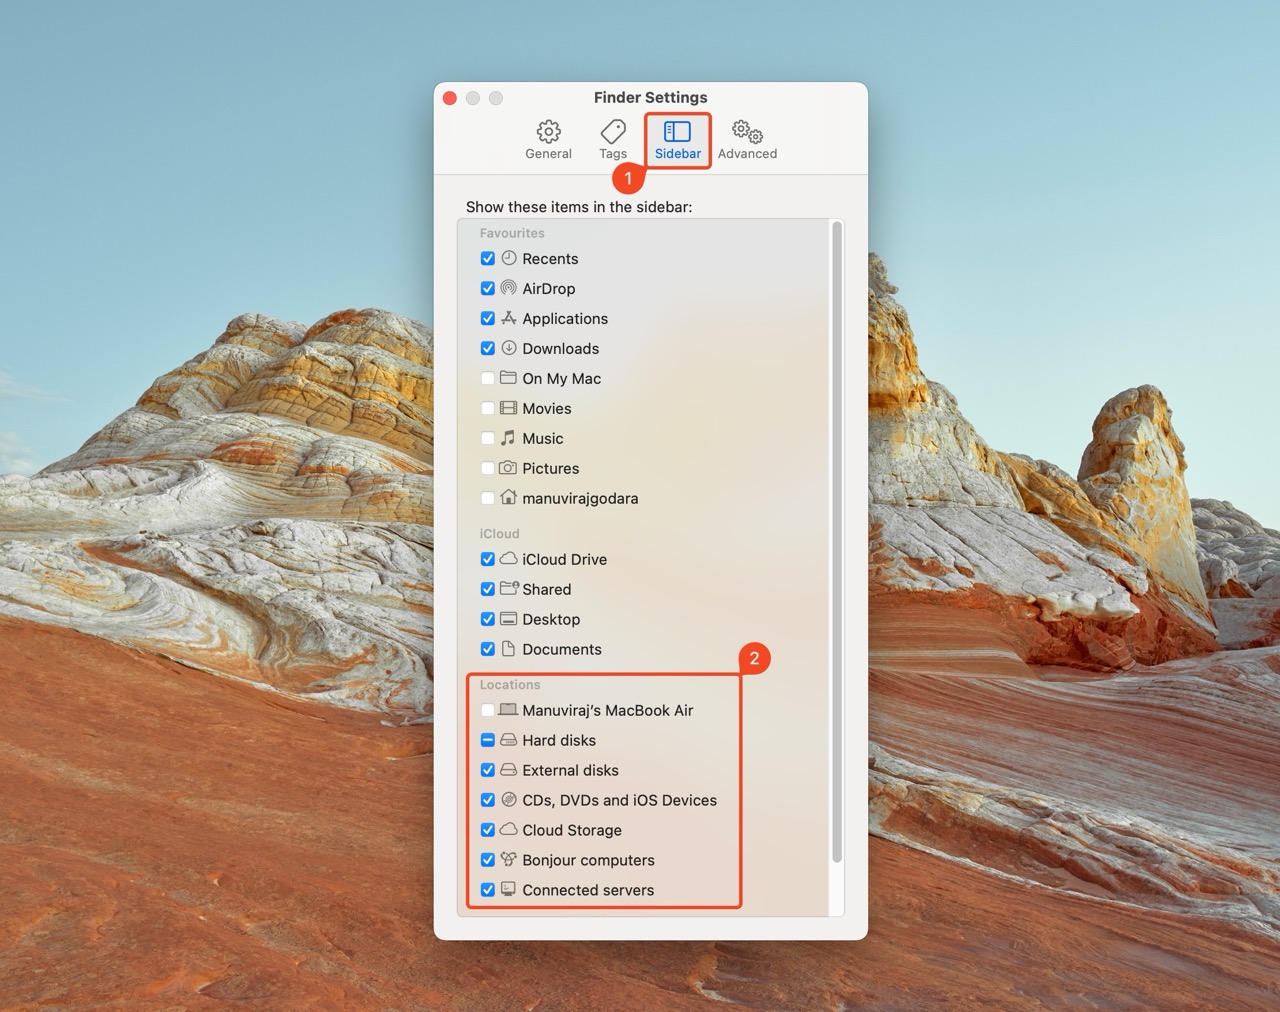Enable Music in the sidebar
This screenshot has width=1280, height=1012.
488,438
